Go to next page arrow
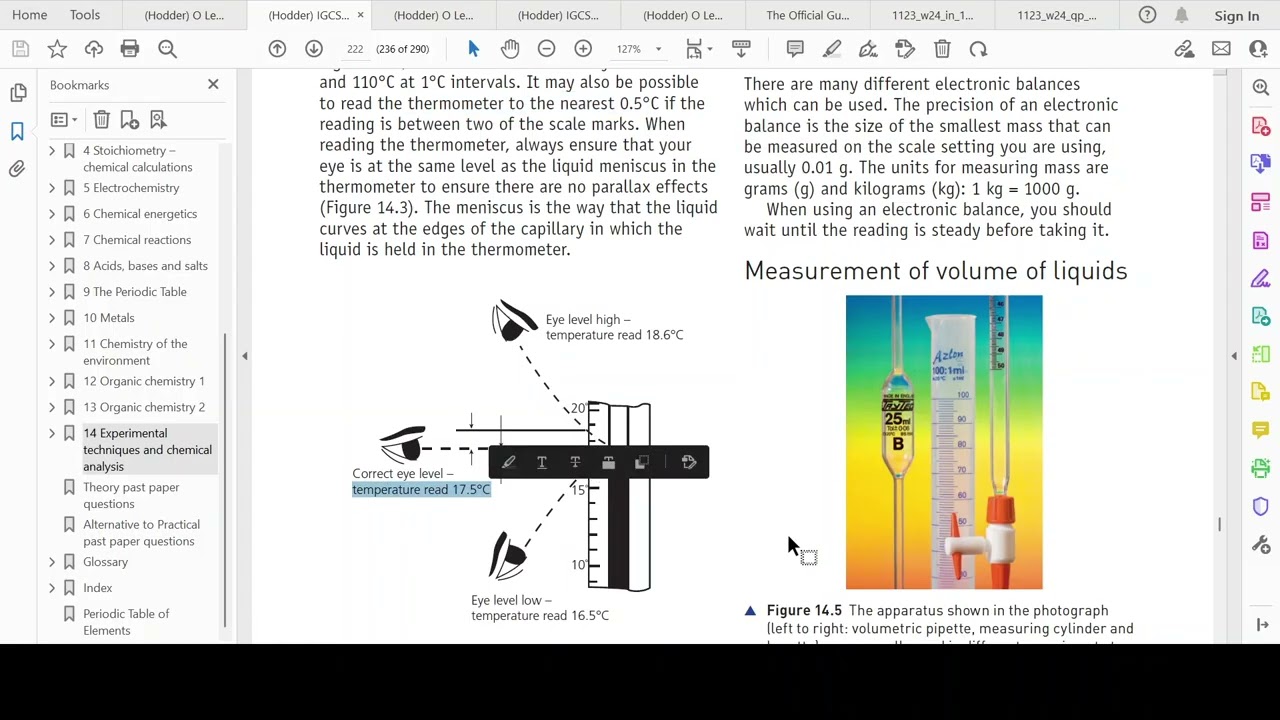Screen dimensions: 1280x720 click(314, 49)
